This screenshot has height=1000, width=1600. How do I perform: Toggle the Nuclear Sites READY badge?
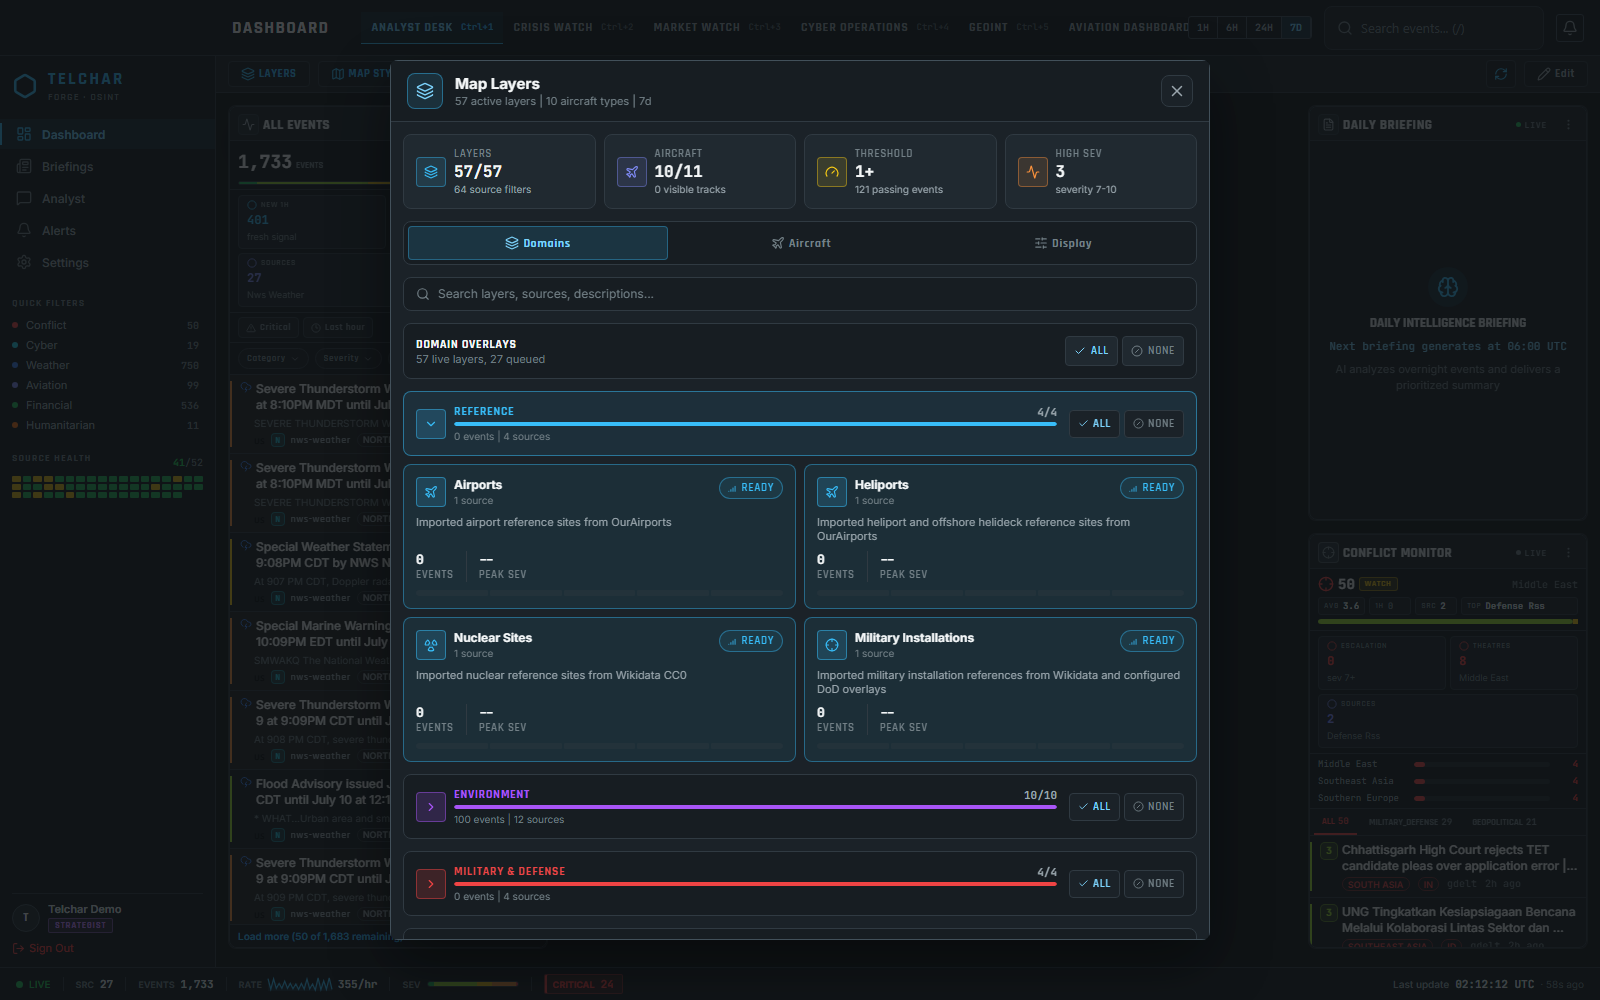[x=751, y=641]
